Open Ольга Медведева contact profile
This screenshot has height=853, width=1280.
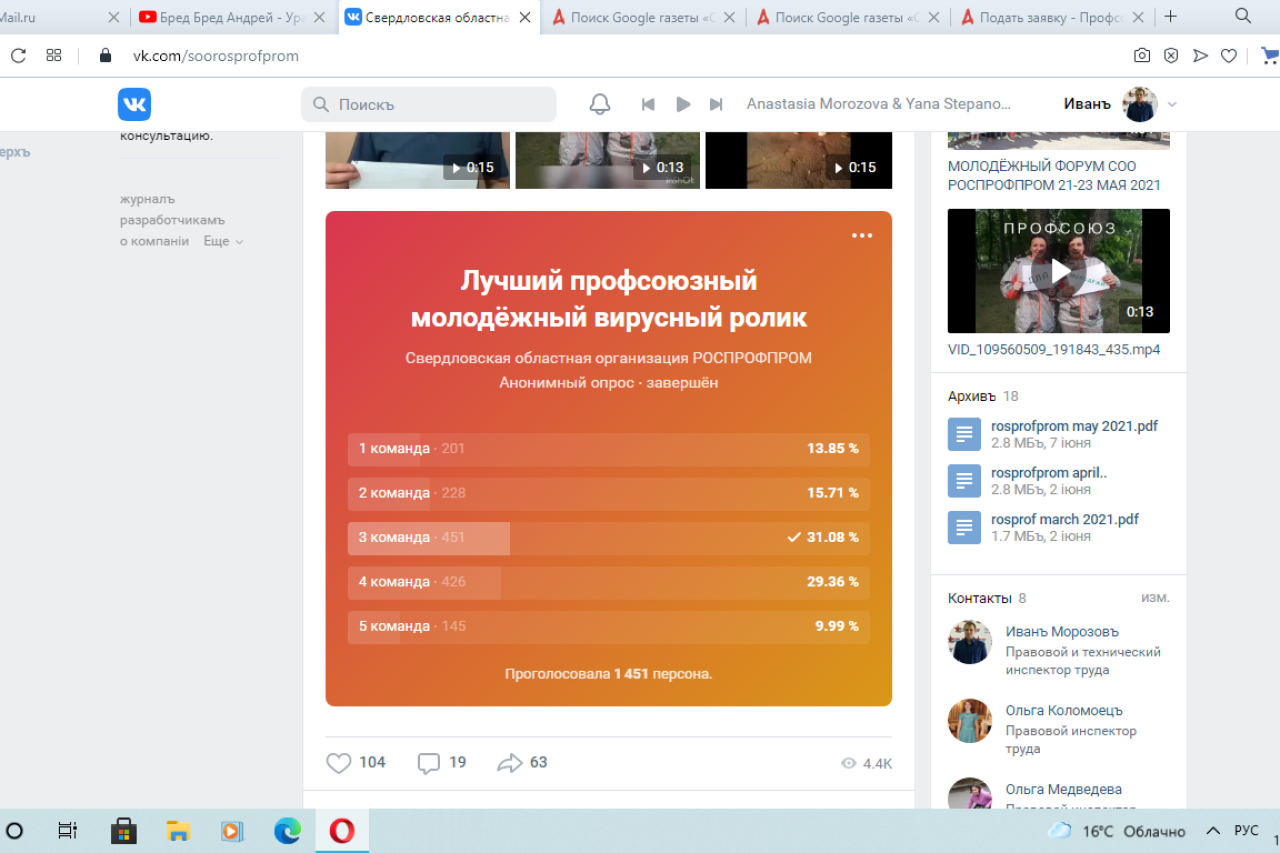[1064, 790]
